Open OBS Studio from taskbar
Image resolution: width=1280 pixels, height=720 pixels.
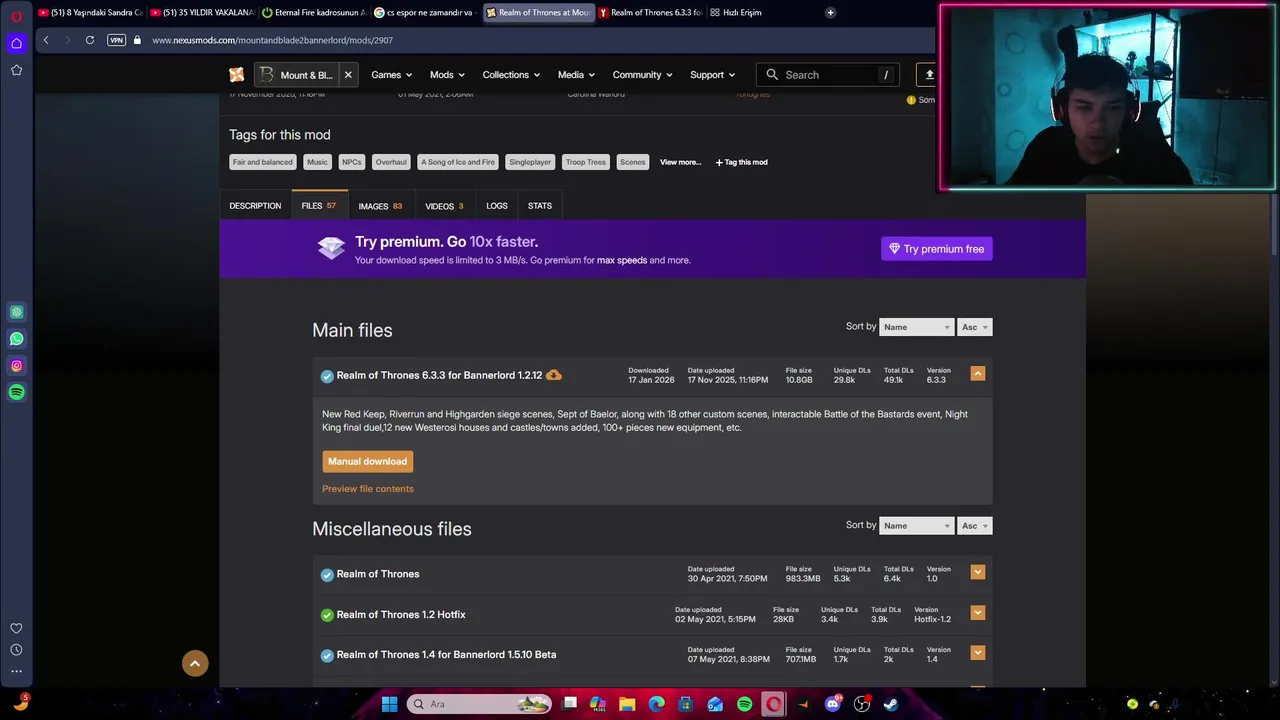pos(862,704)
